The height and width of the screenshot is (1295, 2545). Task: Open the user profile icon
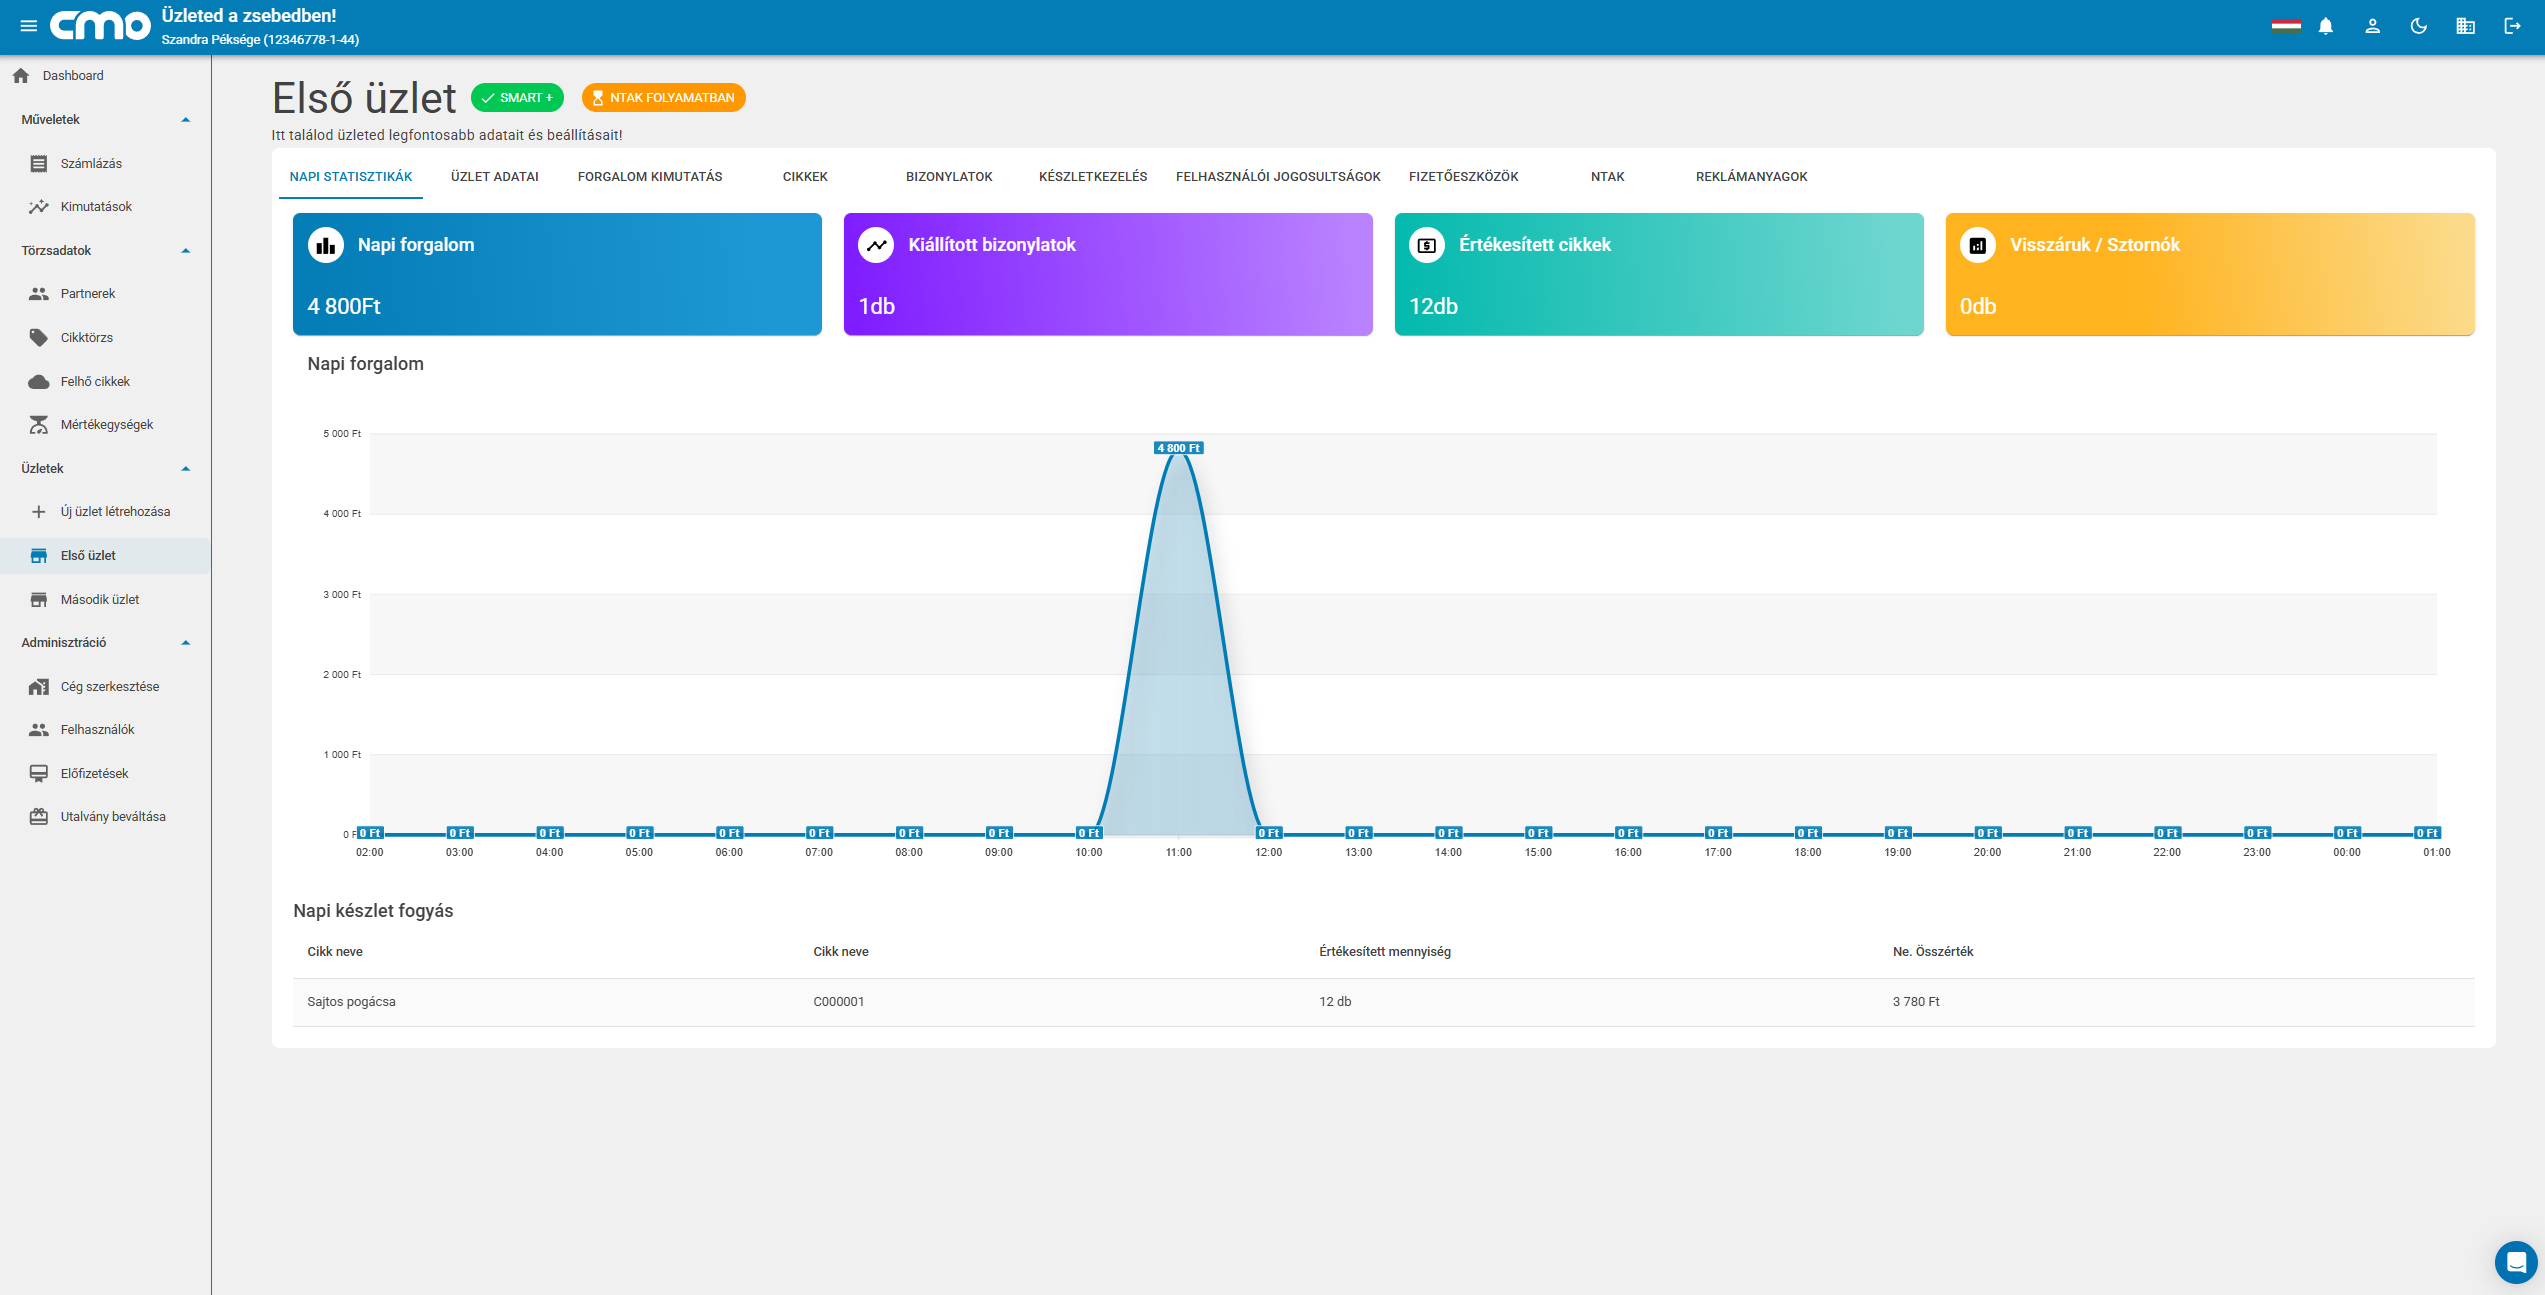(x=2372, y=26)
